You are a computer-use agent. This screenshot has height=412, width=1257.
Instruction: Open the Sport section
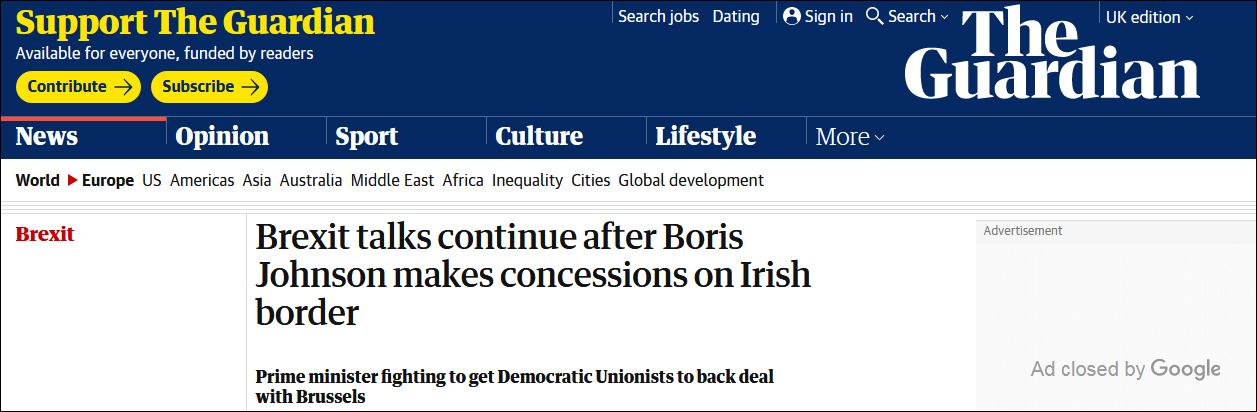coord(367,136)
